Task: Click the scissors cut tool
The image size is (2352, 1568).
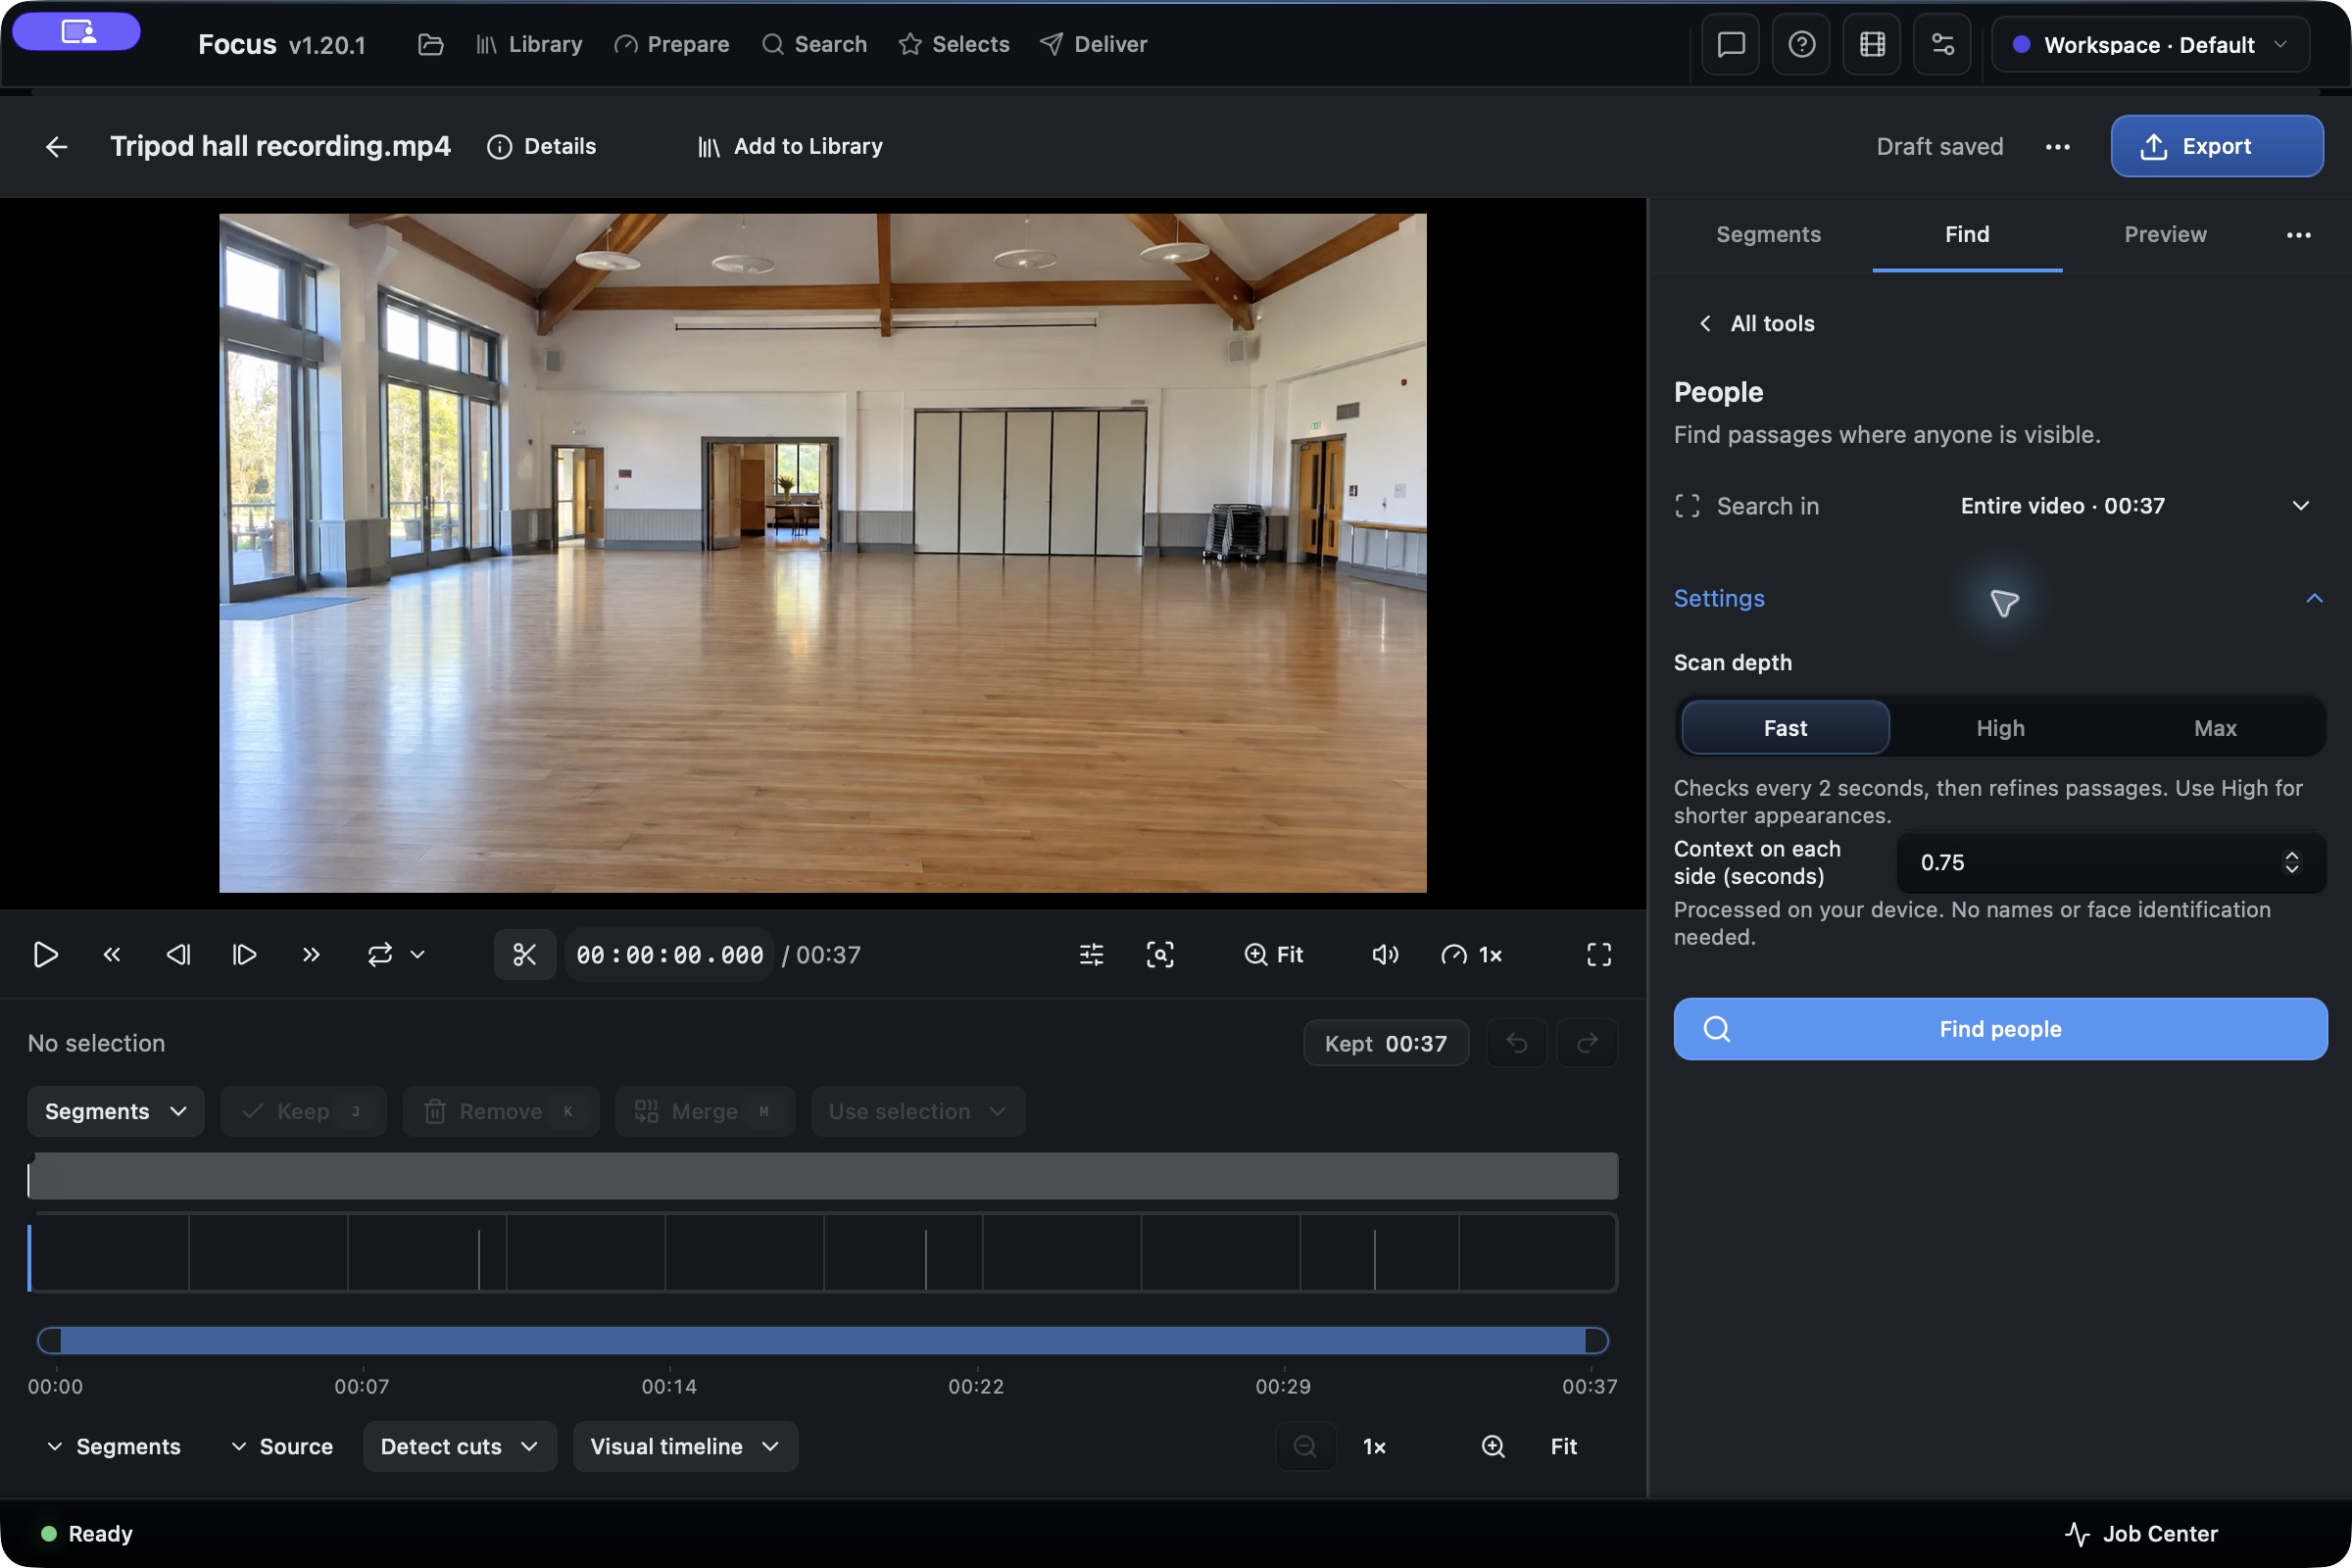Action: [x=525, y=955]
